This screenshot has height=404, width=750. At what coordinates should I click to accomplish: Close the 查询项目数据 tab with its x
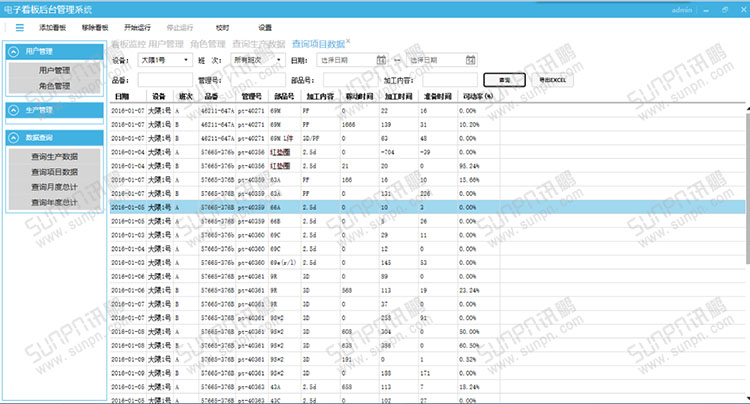coord(348,42)
